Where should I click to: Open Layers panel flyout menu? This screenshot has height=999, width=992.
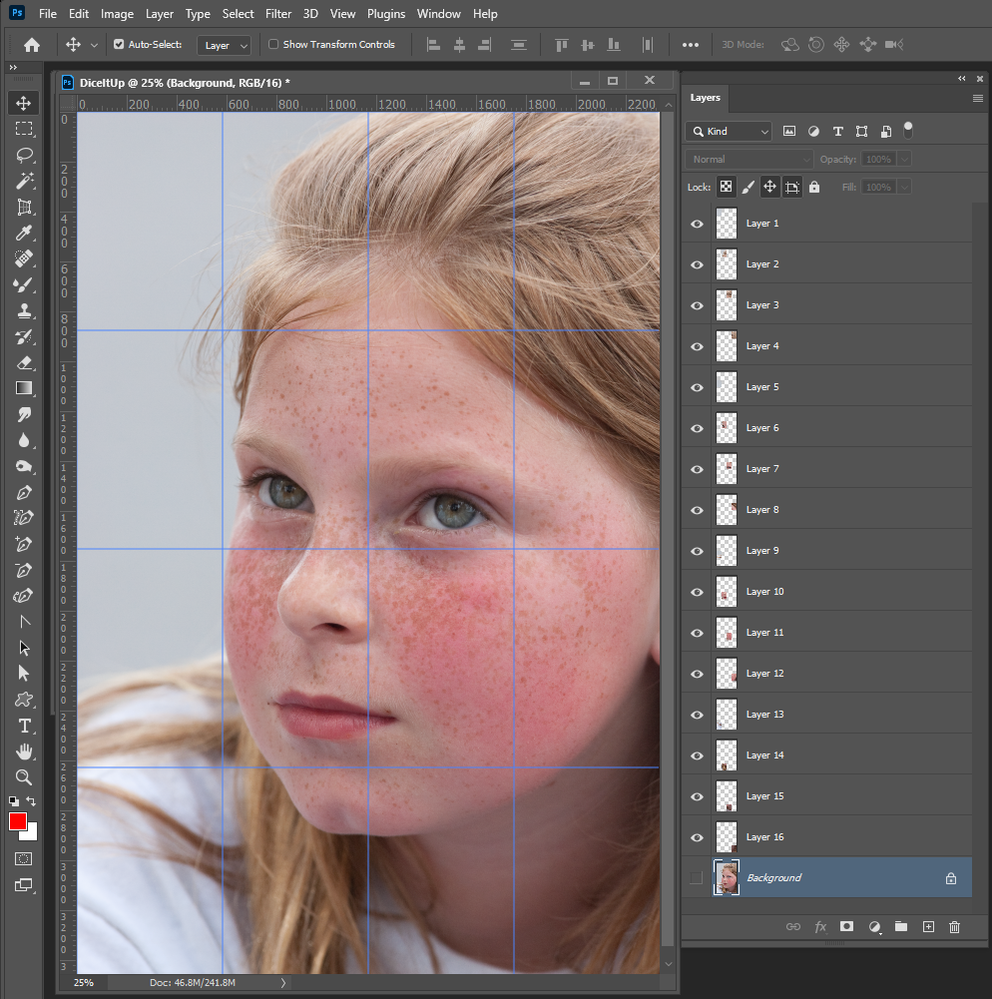(x=978, y=98)
